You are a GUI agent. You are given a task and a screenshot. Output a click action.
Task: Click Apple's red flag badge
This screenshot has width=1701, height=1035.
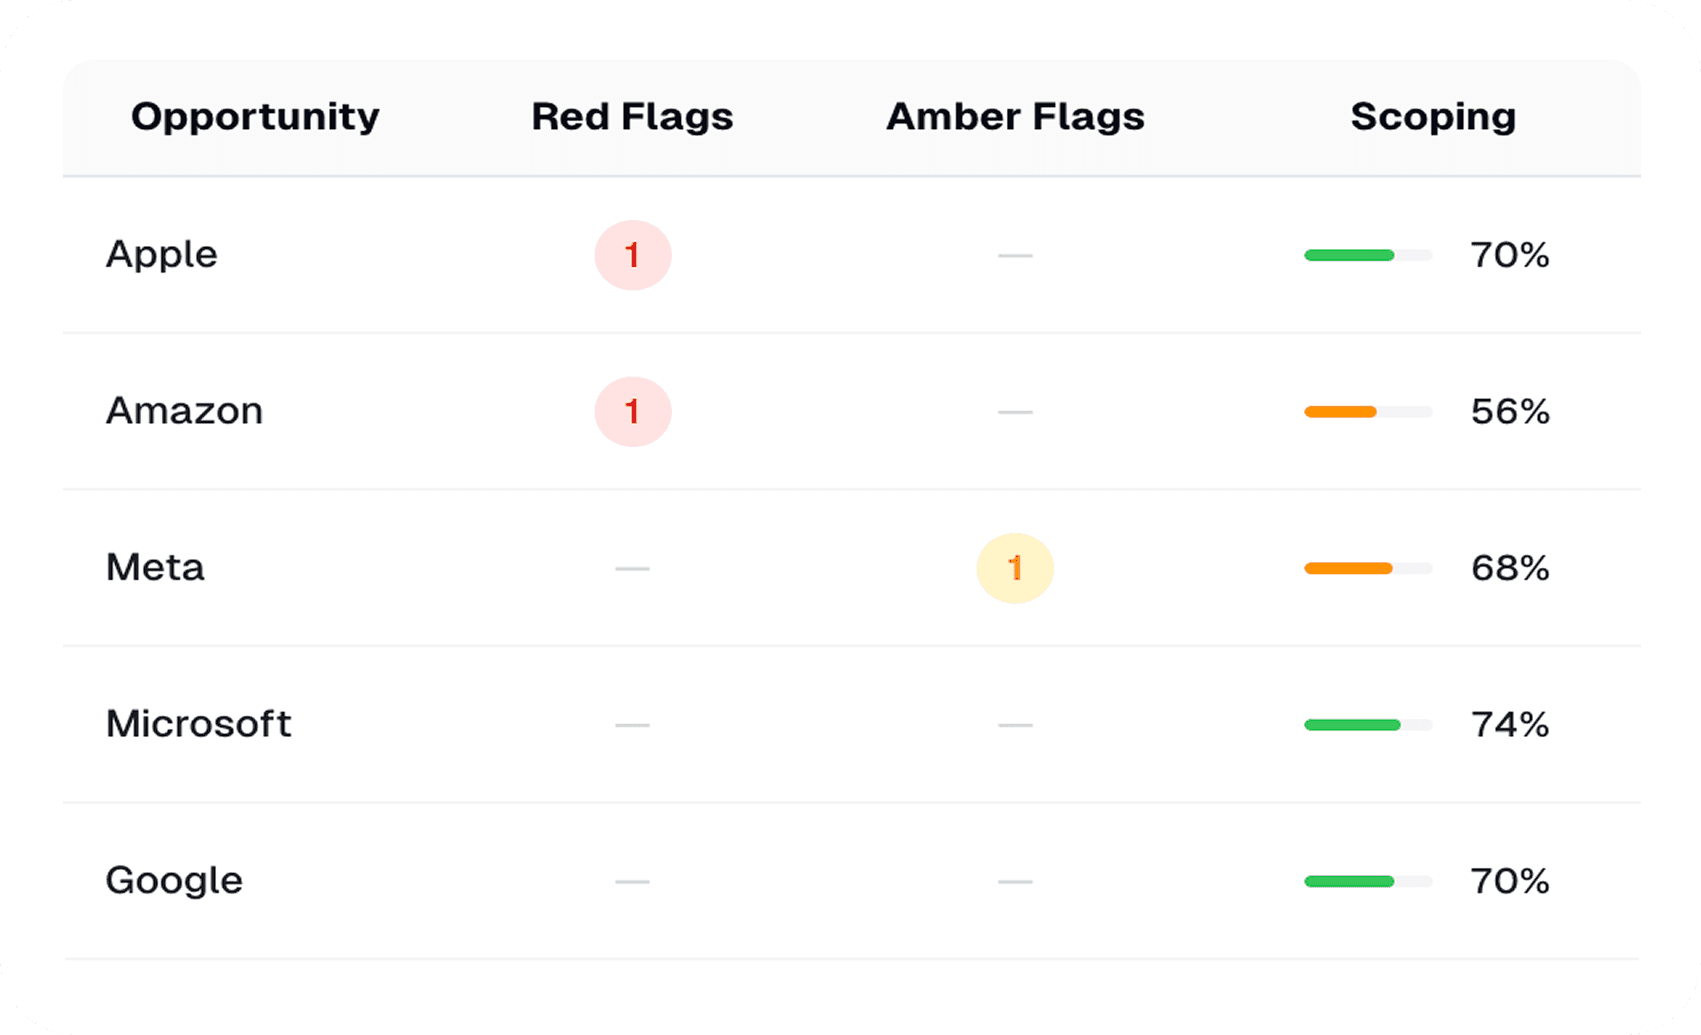pos(632,255)
